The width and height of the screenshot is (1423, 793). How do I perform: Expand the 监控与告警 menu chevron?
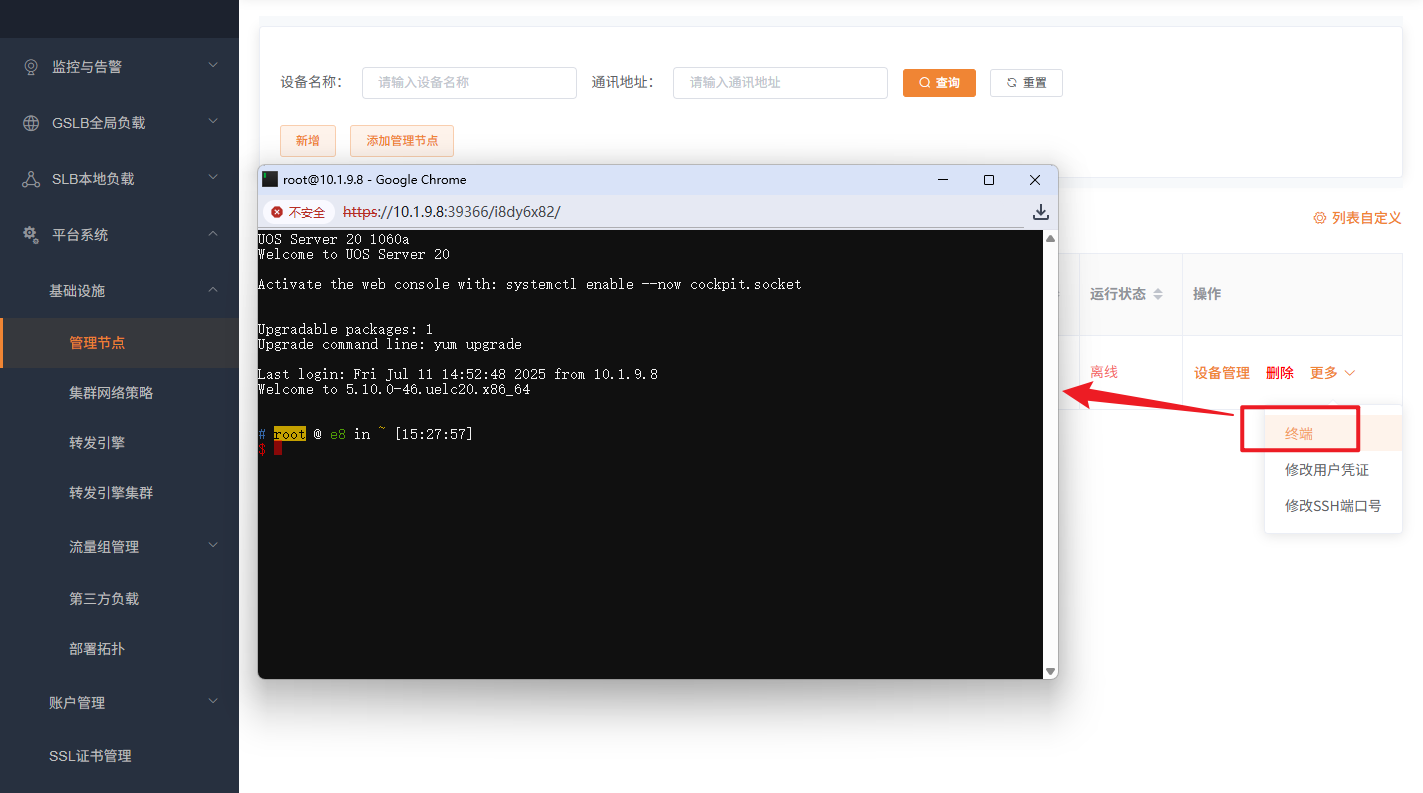[213, 66]
